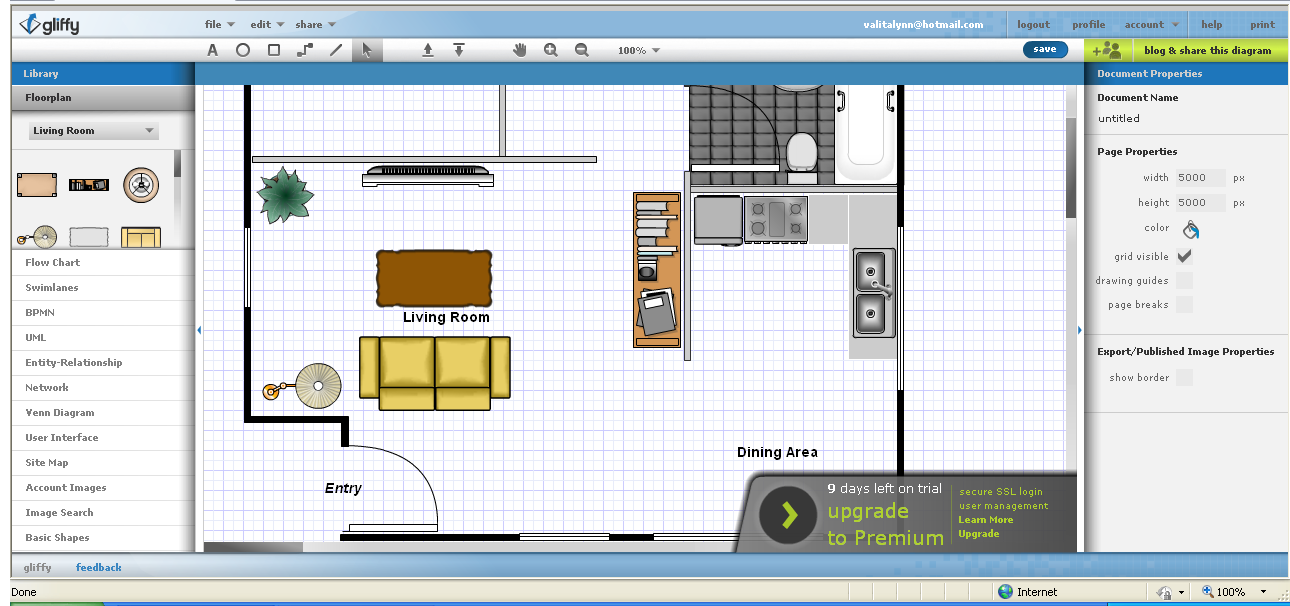Open the share menu

315,24
